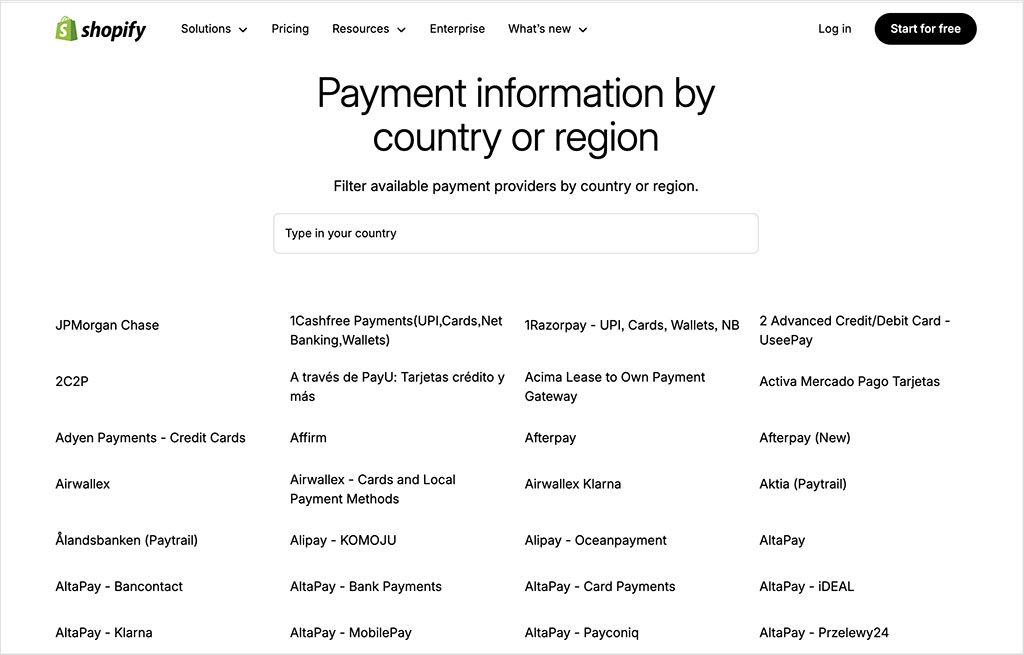This screenshot has width=1024, height=655.
Task: Select 2 Advanced Credit/Debit Card - UseePay
Action: click(855, 330)
